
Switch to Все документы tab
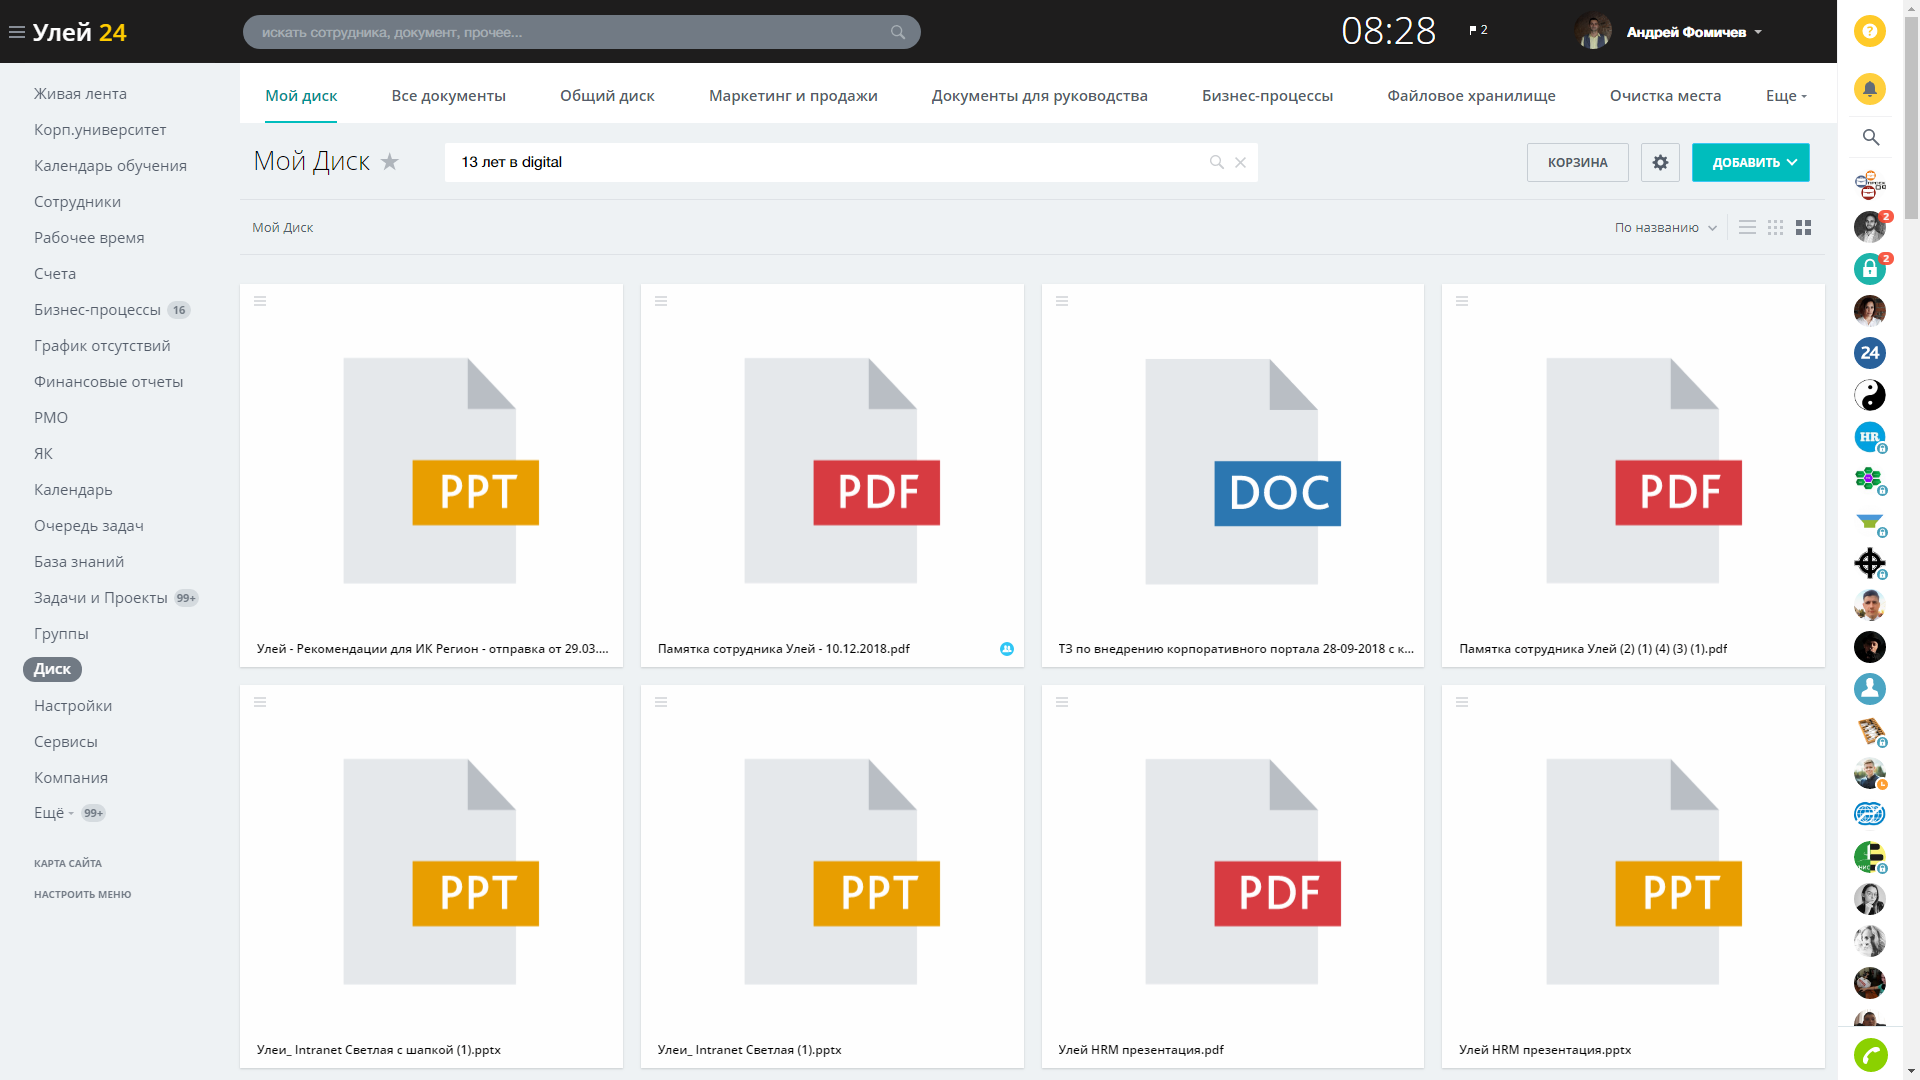pyautogui.click(x=448, y=96)
